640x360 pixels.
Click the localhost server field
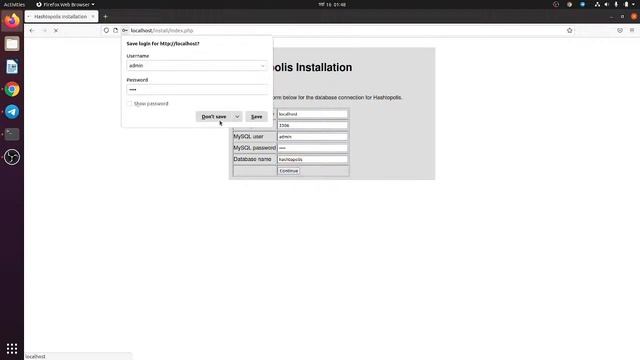313,114
